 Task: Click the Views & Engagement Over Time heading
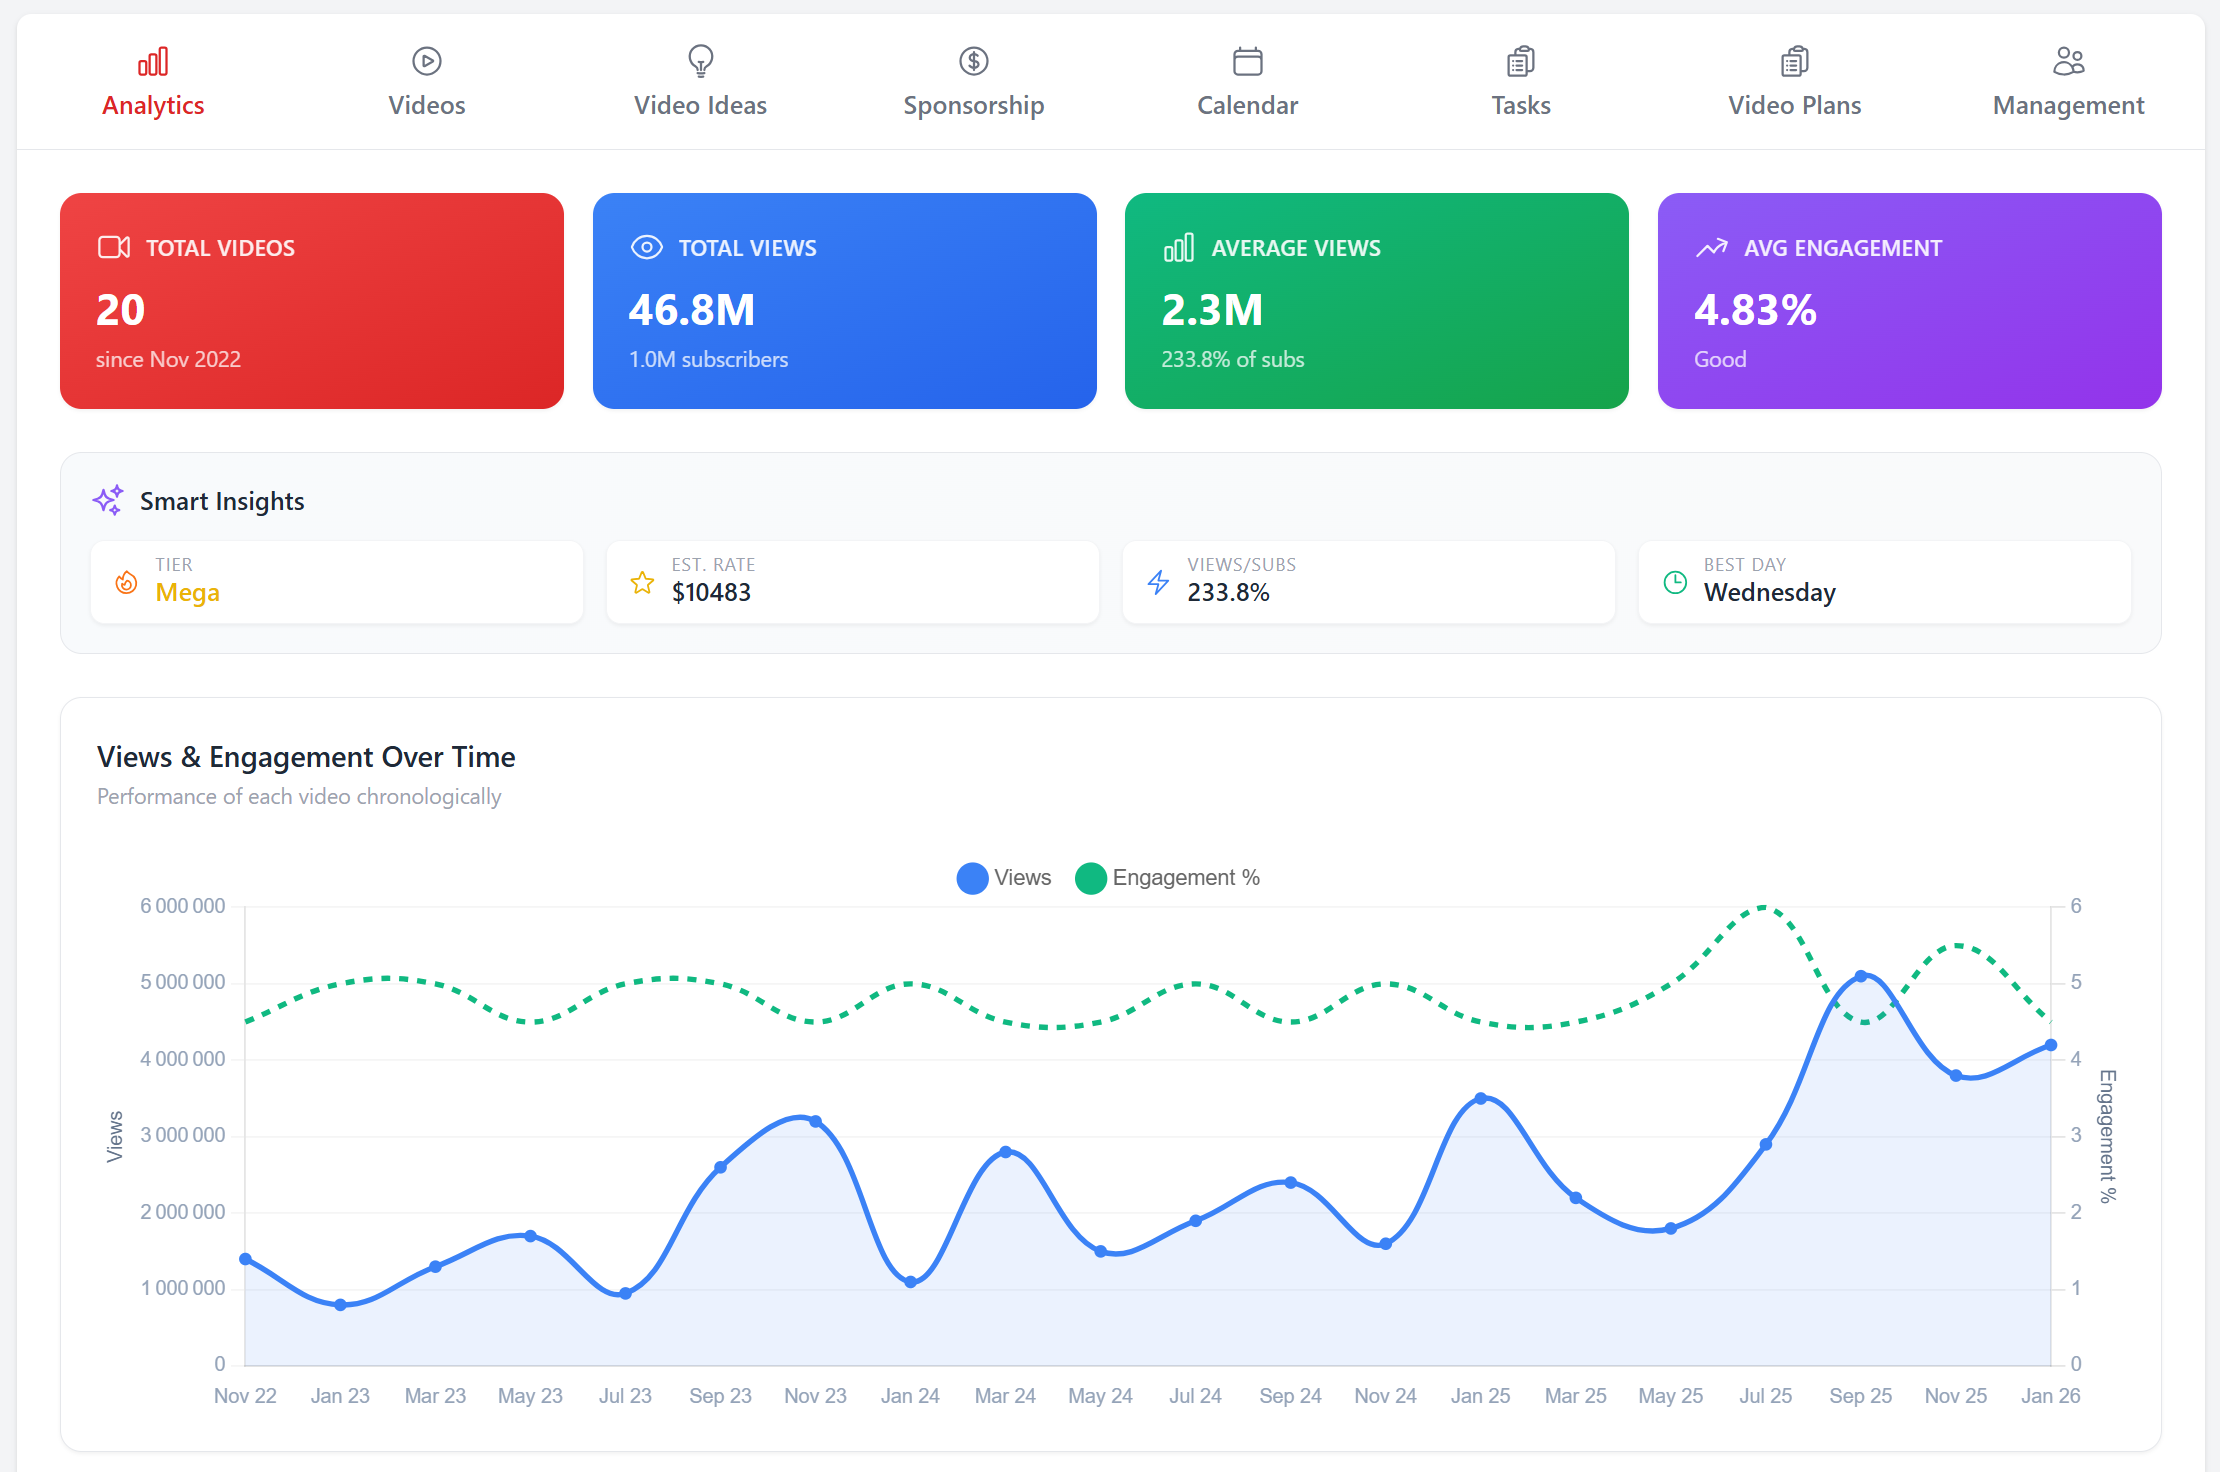(306, 757)
